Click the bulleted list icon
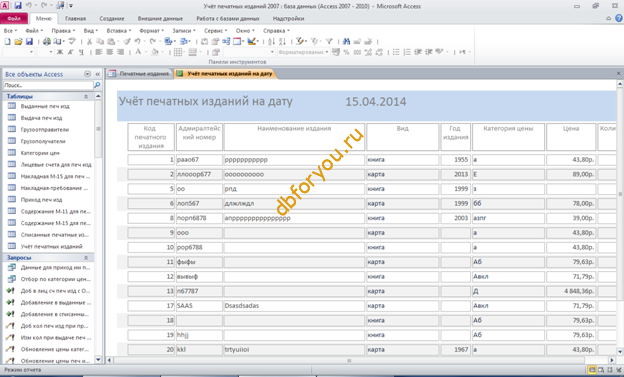Screen dimensions: 624x377 396,52
